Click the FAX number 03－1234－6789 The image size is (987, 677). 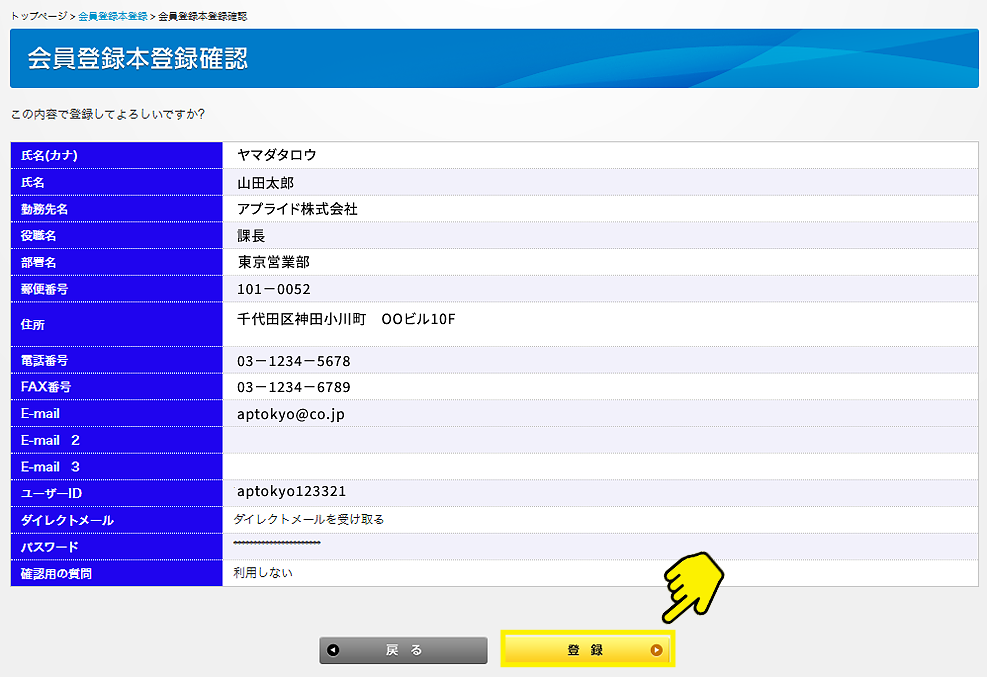(x=293, y=387)
